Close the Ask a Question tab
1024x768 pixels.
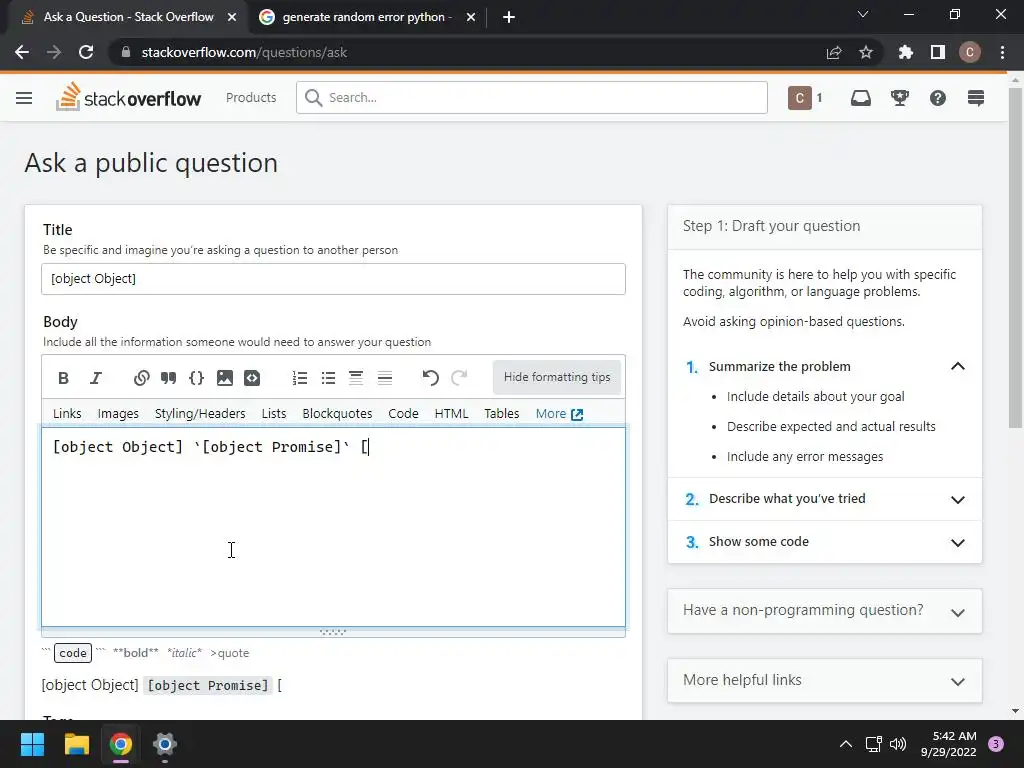point(232,17)
